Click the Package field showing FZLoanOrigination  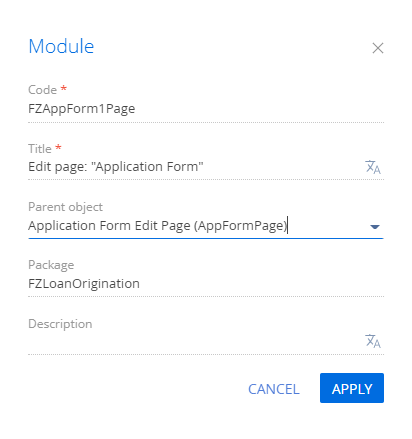206,284
